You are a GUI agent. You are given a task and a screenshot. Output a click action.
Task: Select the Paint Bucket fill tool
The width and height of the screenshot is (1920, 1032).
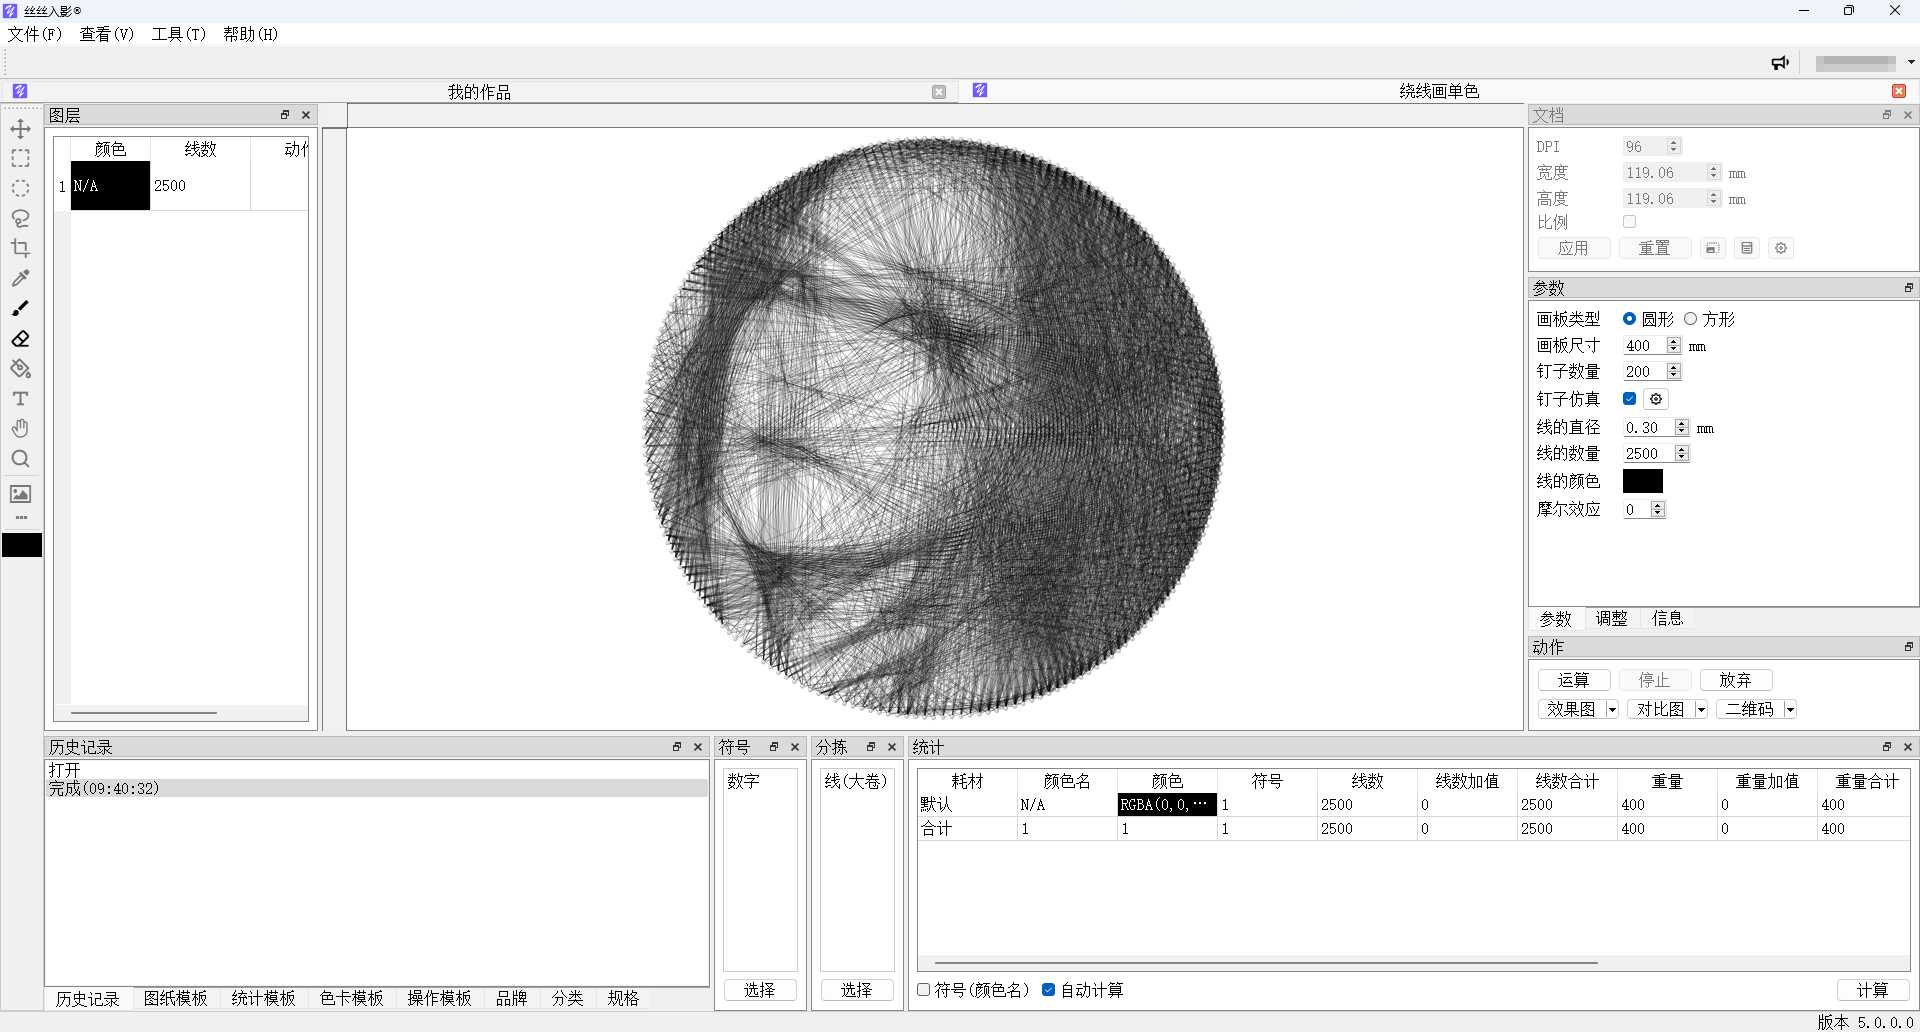tap(20, 369)
